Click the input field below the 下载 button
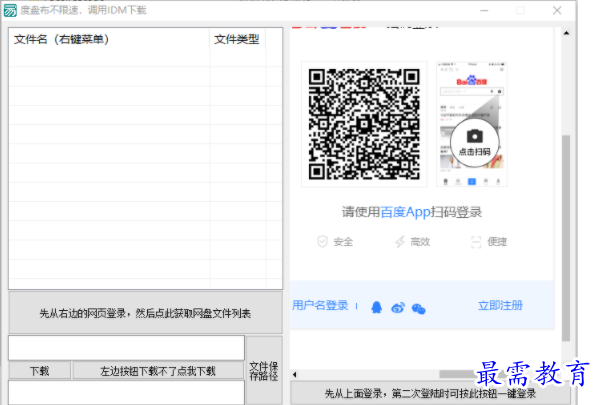 pos(126,392)
